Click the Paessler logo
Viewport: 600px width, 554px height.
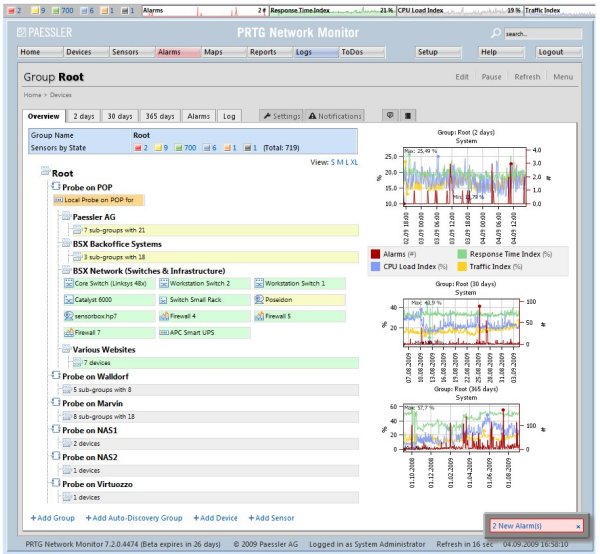click(44, 33)
